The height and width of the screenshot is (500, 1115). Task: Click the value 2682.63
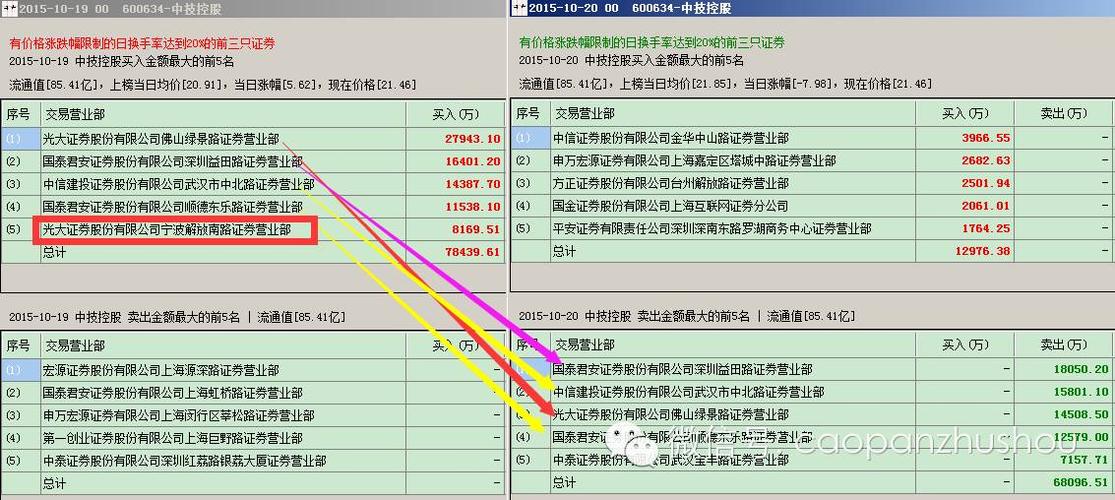(986, 161)
